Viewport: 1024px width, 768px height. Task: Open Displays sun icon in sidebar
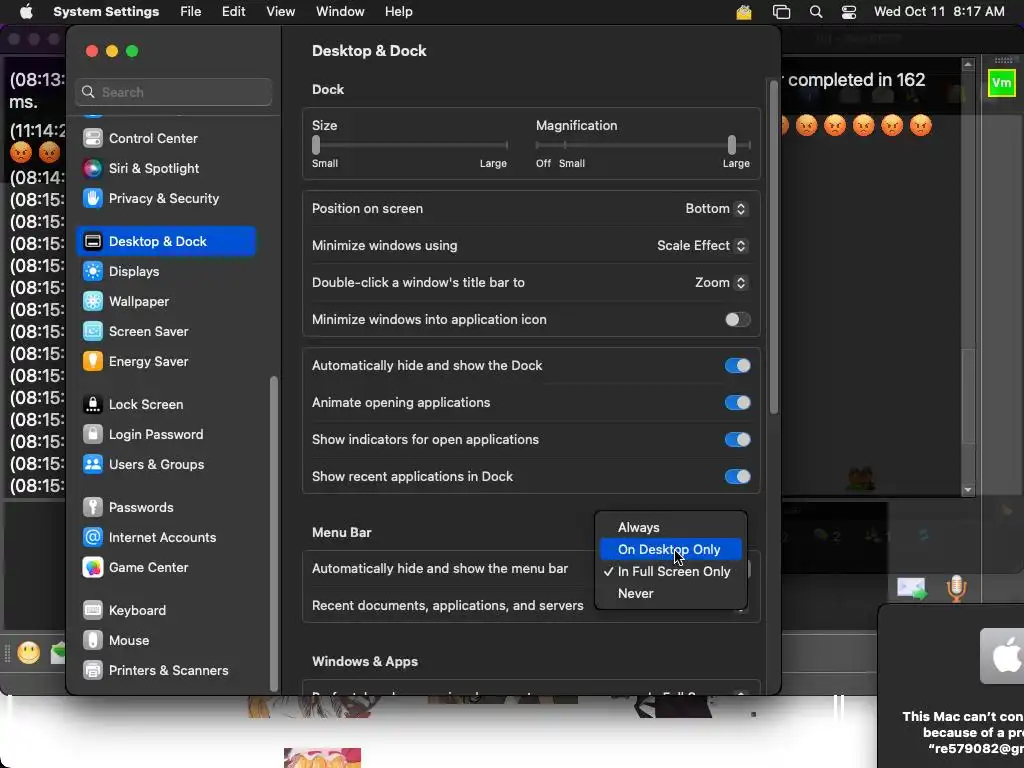(93, 272)
